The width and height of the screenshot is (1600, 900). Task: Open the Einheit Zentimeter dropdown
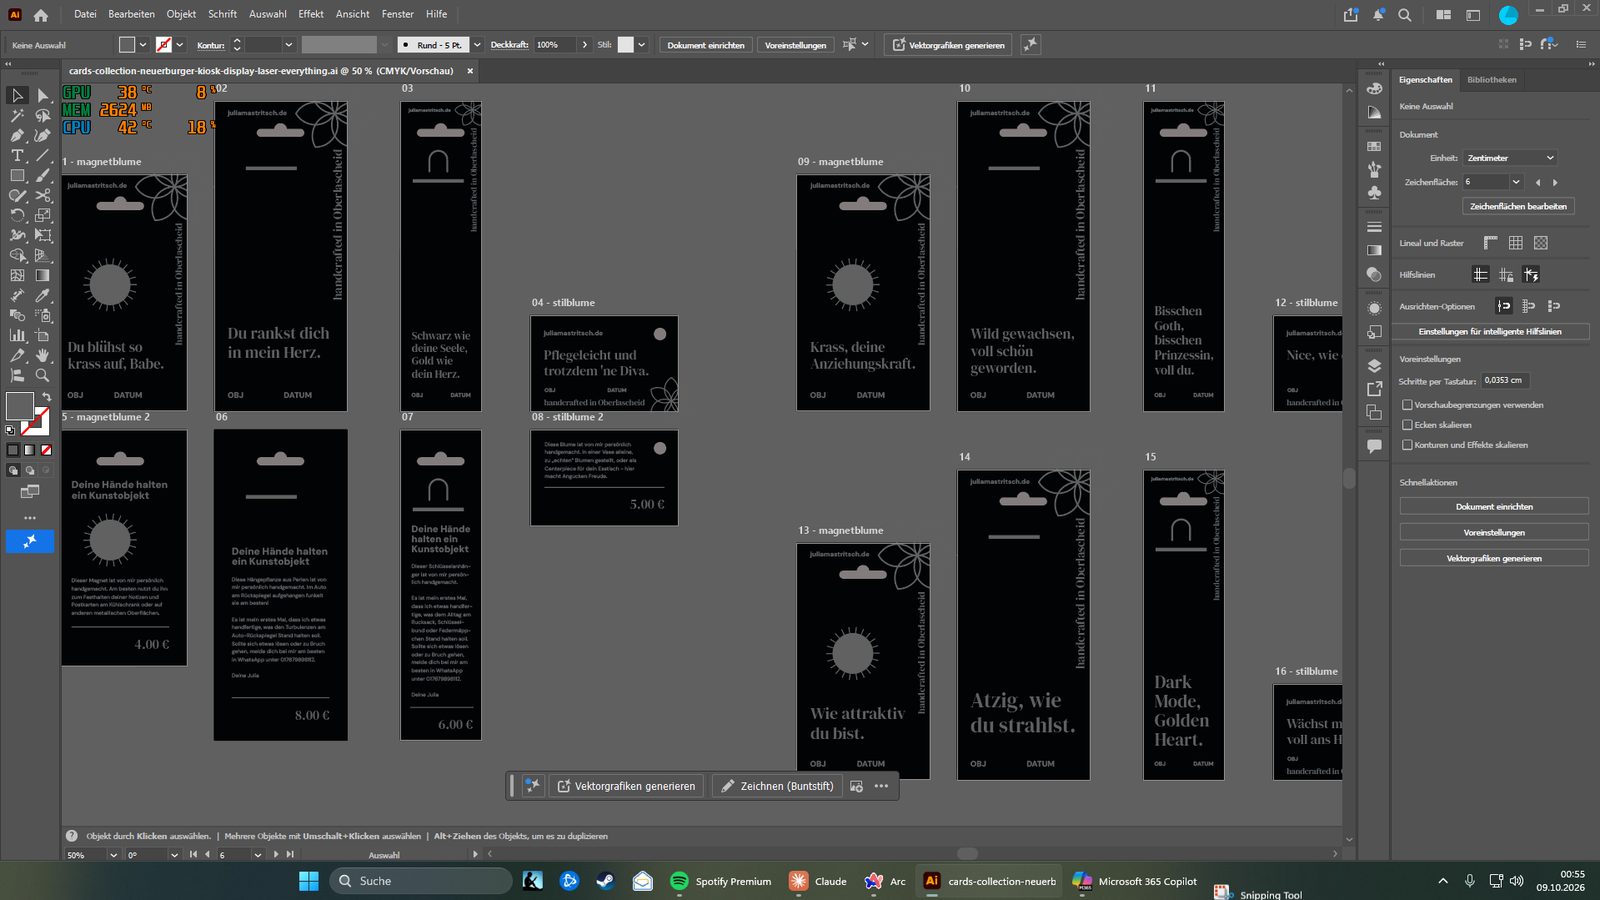tap(1510, 158)
